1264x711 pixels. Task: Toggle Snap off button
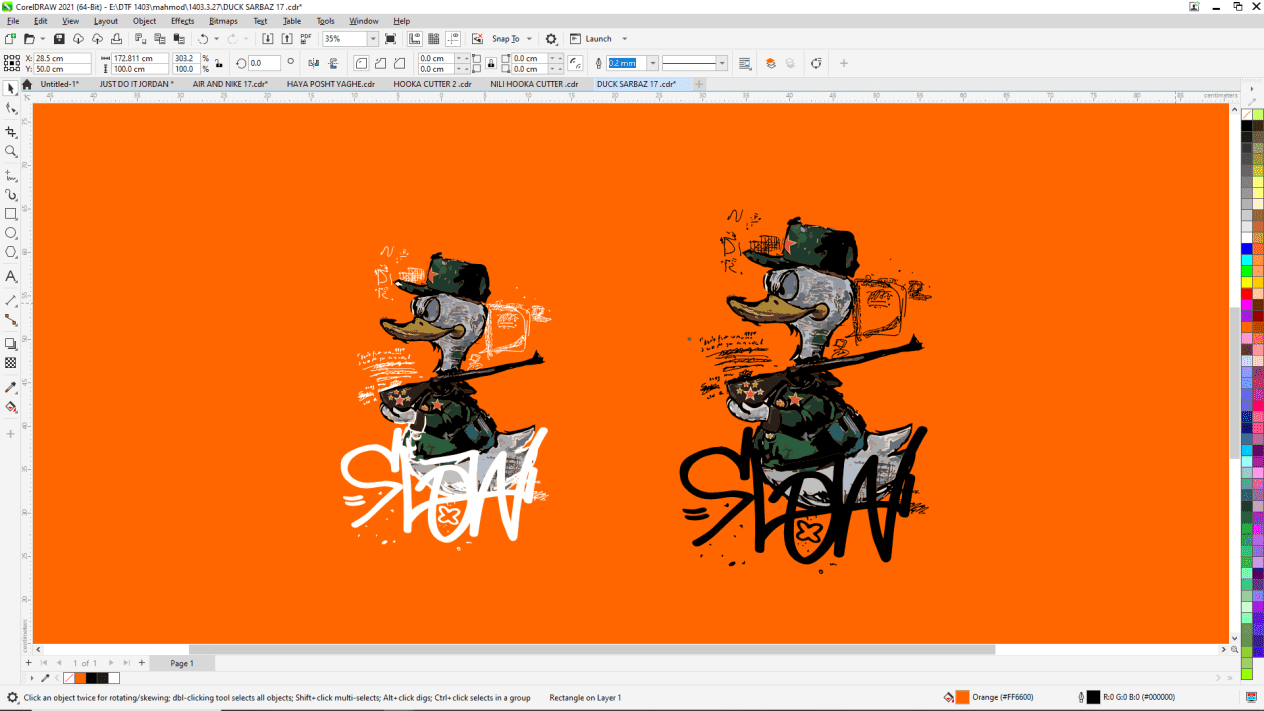point(478,39)
